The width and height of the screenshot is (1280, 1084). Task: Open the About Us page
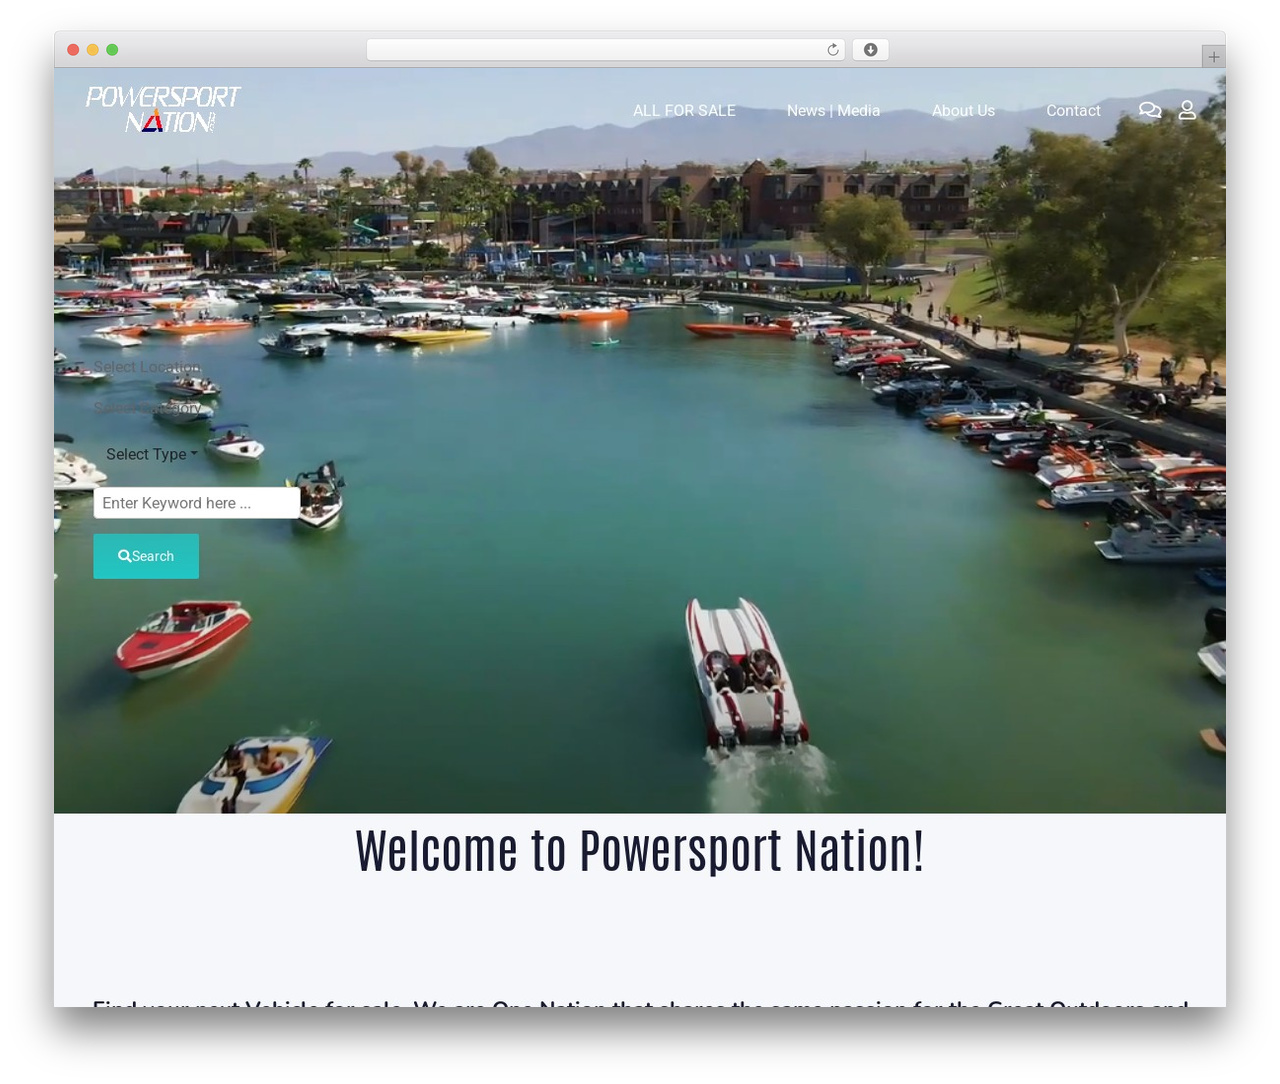[963, 110]
